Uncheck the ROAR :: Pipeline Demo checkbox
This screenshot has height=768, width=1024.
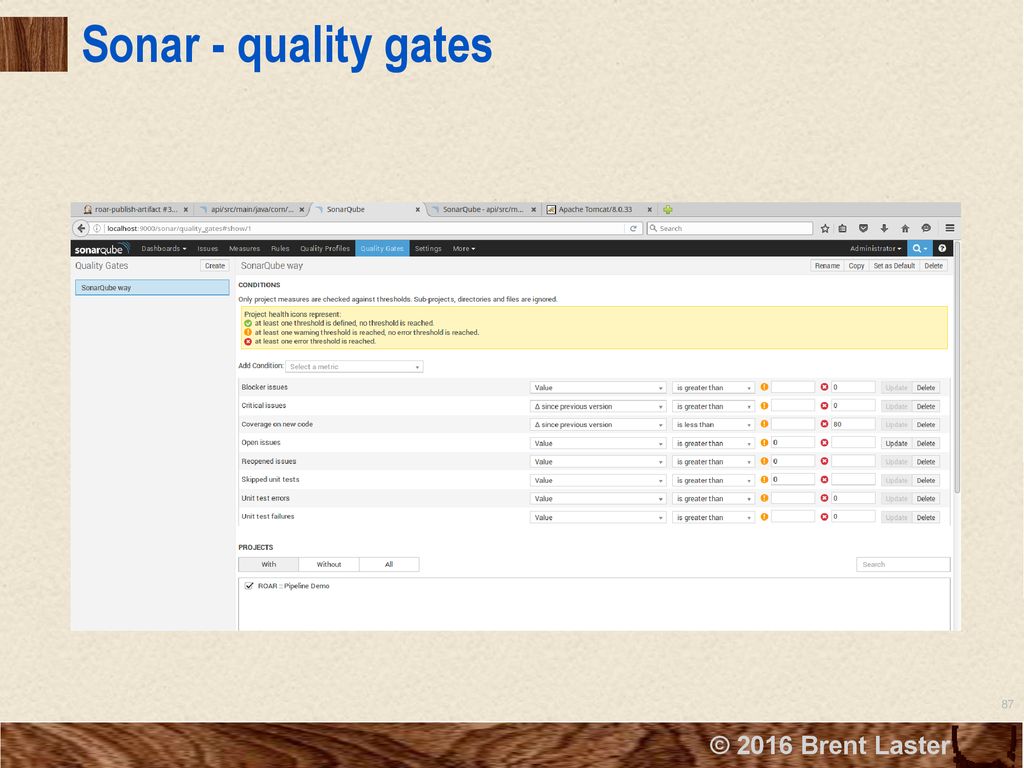click(x=249, y=586)
